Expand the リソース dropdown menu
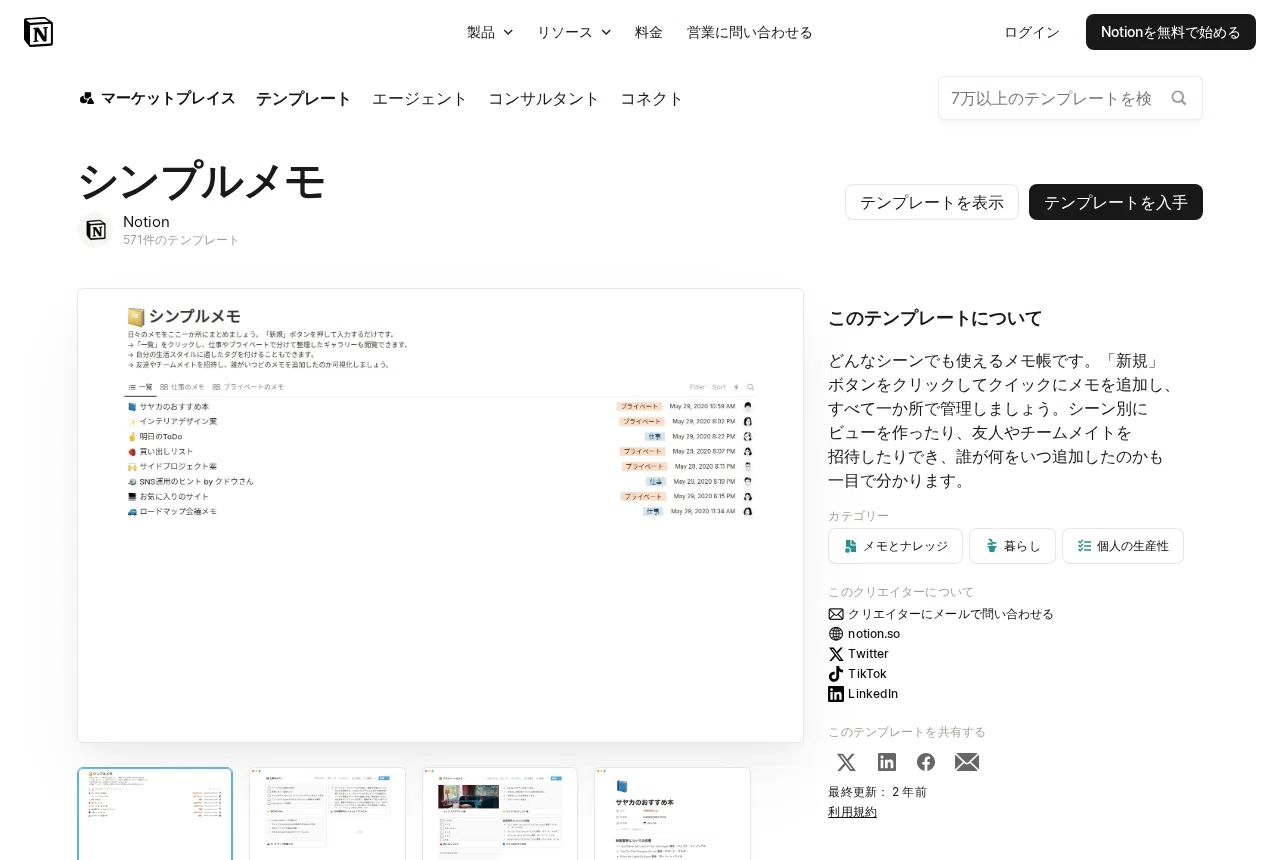The image size is (1280, 860). 574,32
